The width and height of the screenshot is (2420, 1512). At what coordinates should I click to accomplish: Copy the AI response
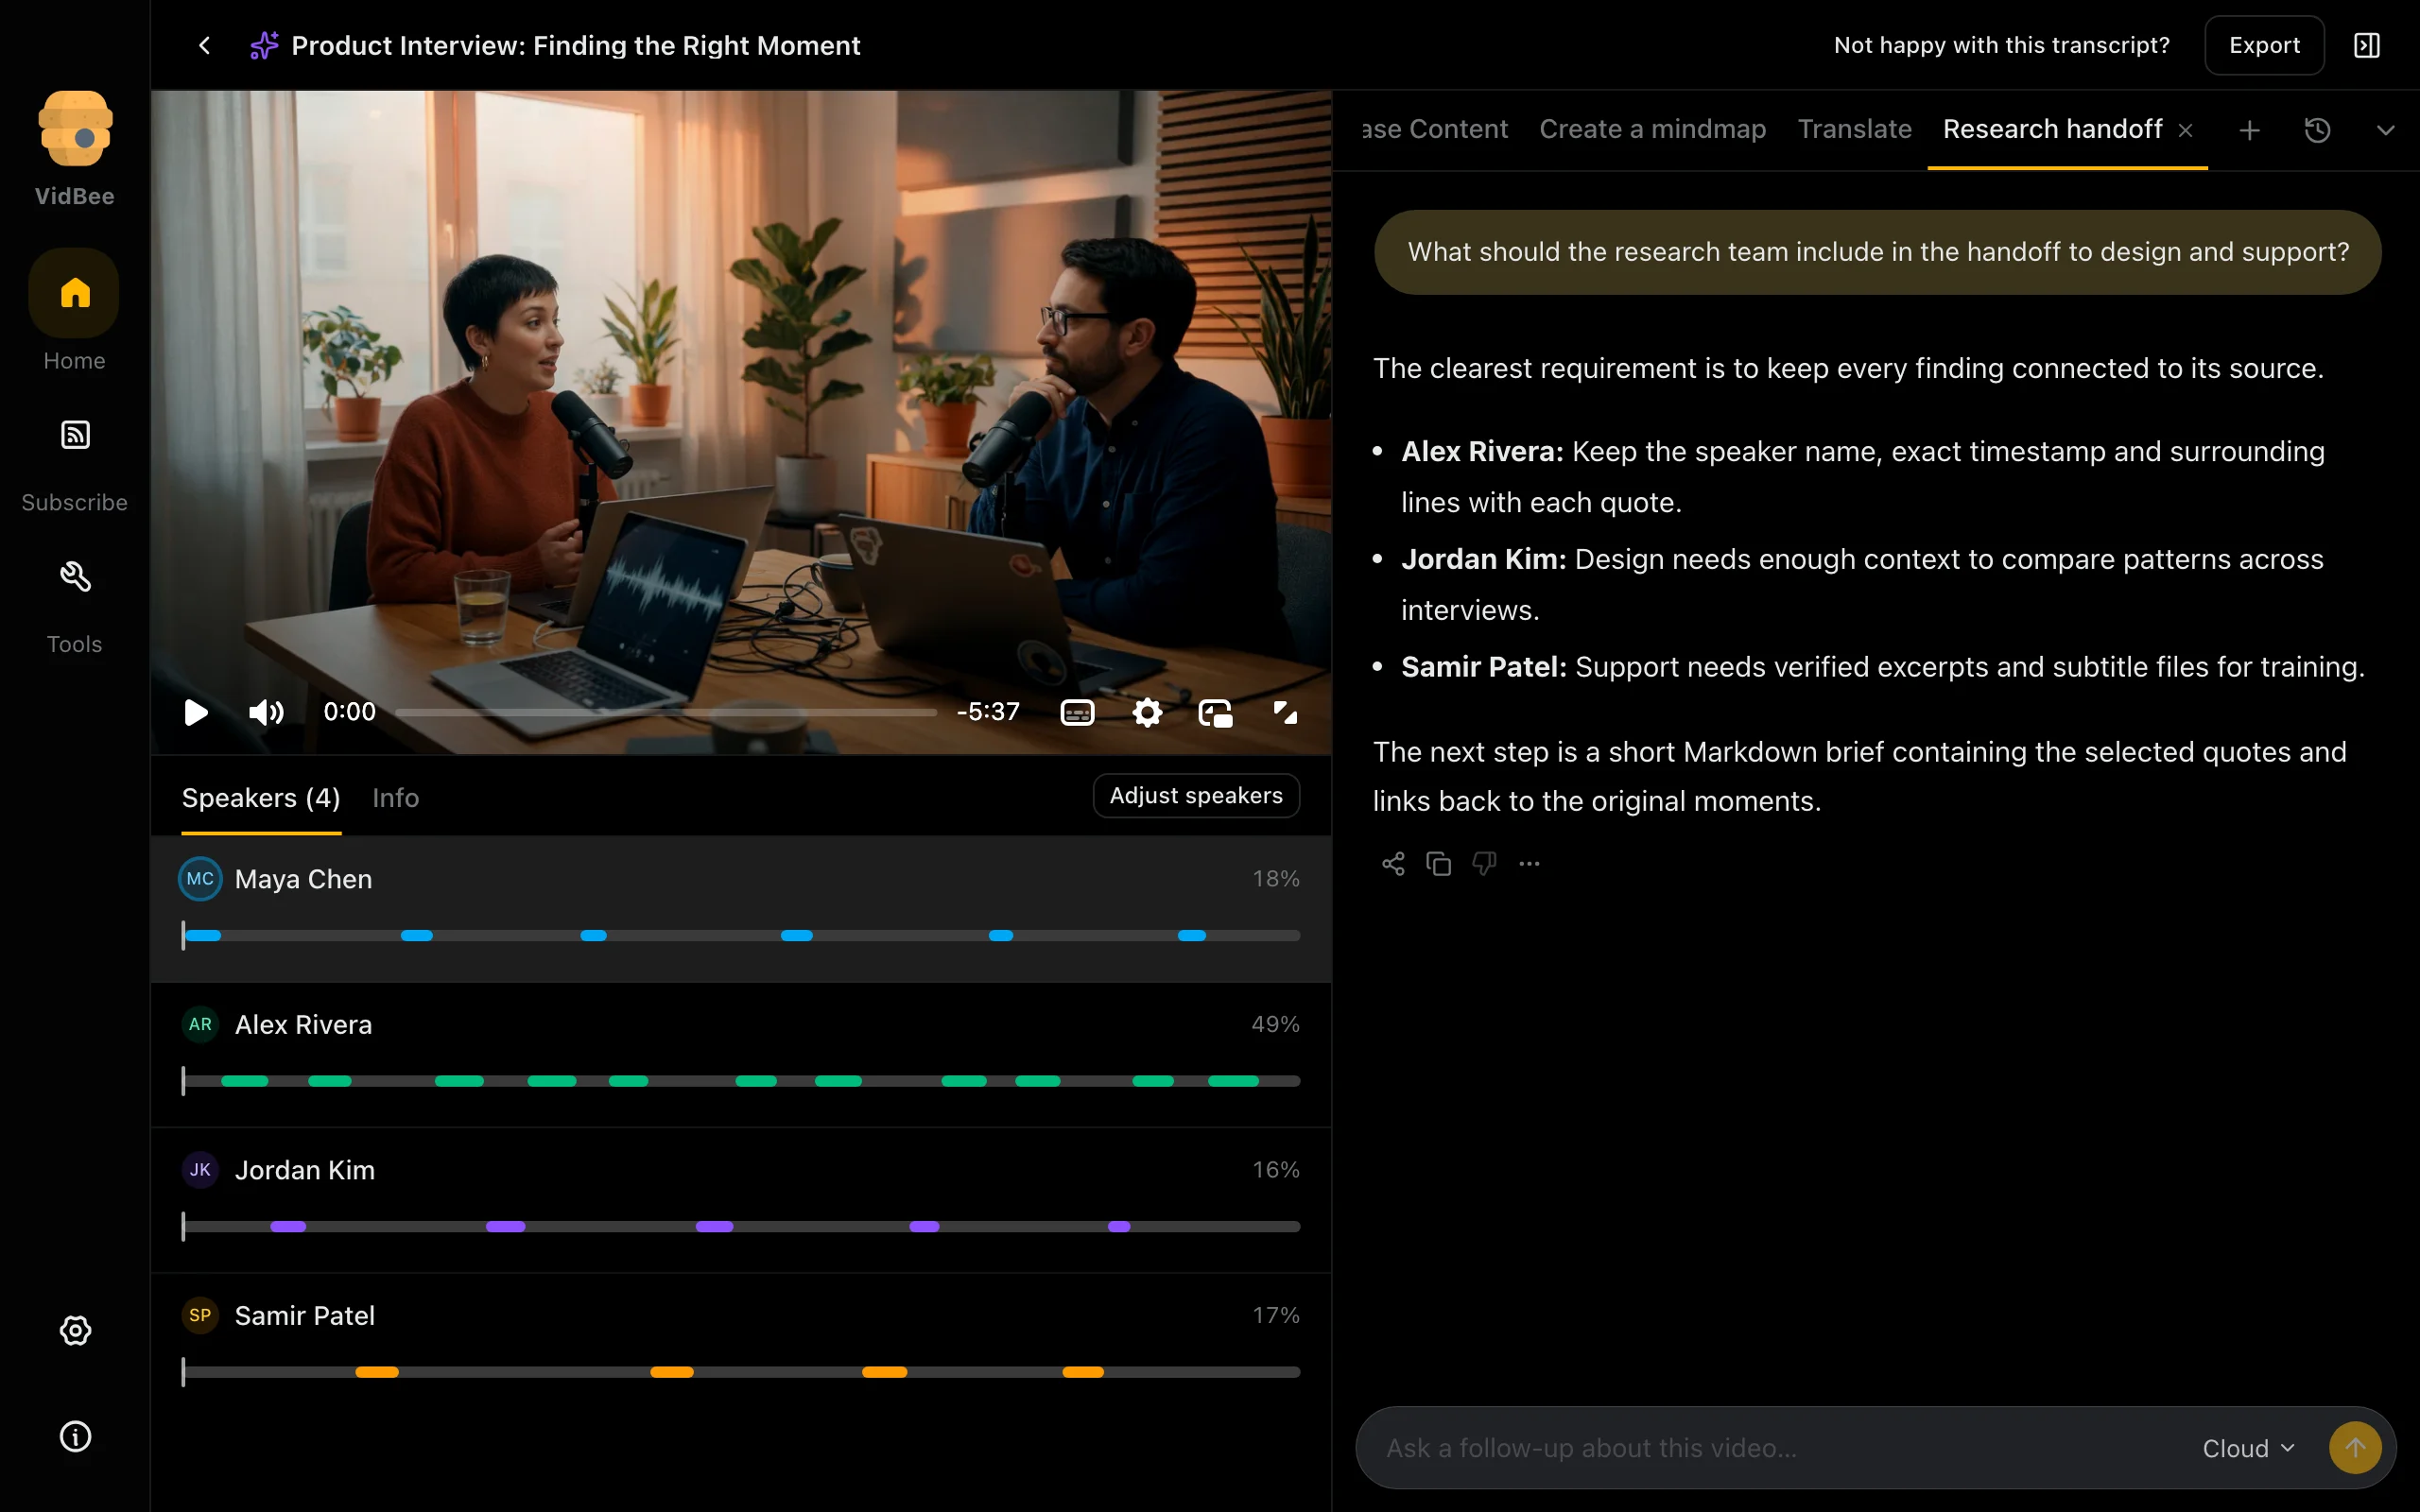click(x=1438, y=863)
